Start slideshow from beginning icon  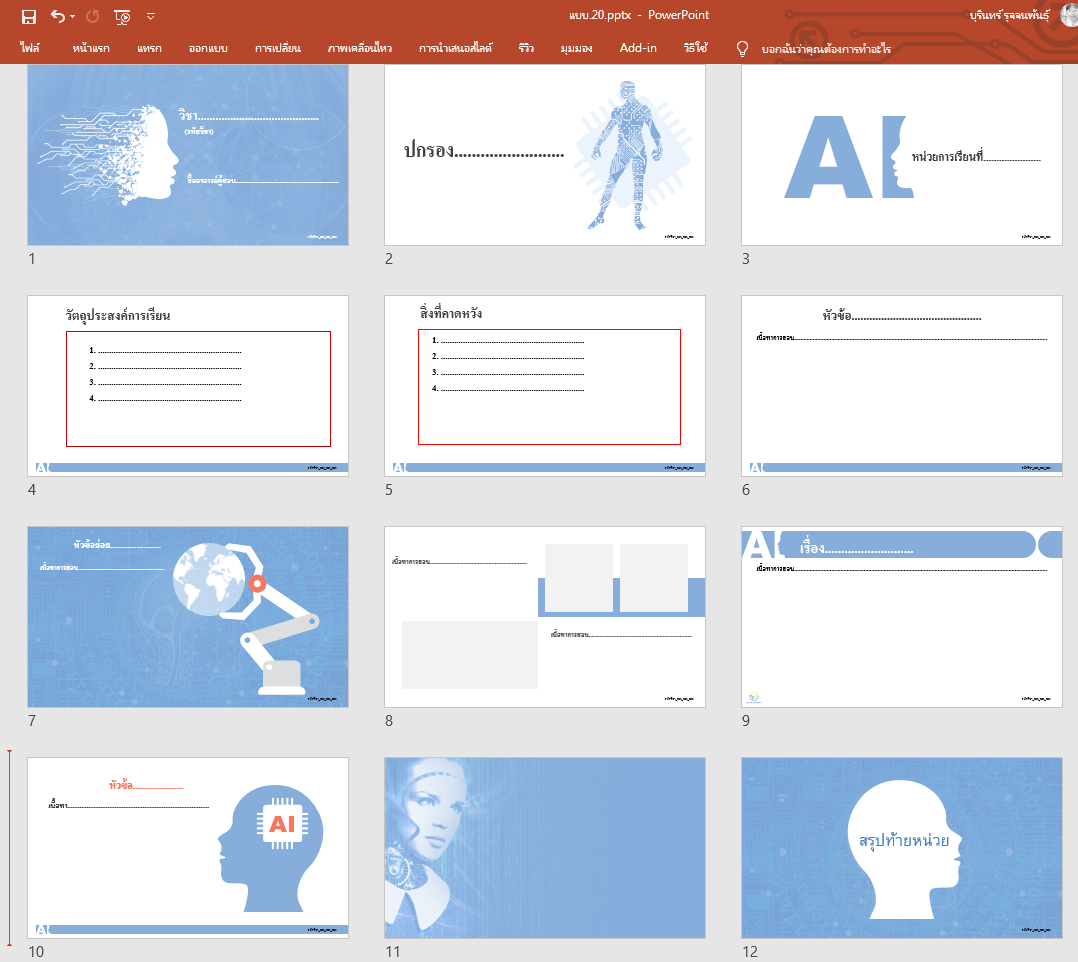click(122, 16)
